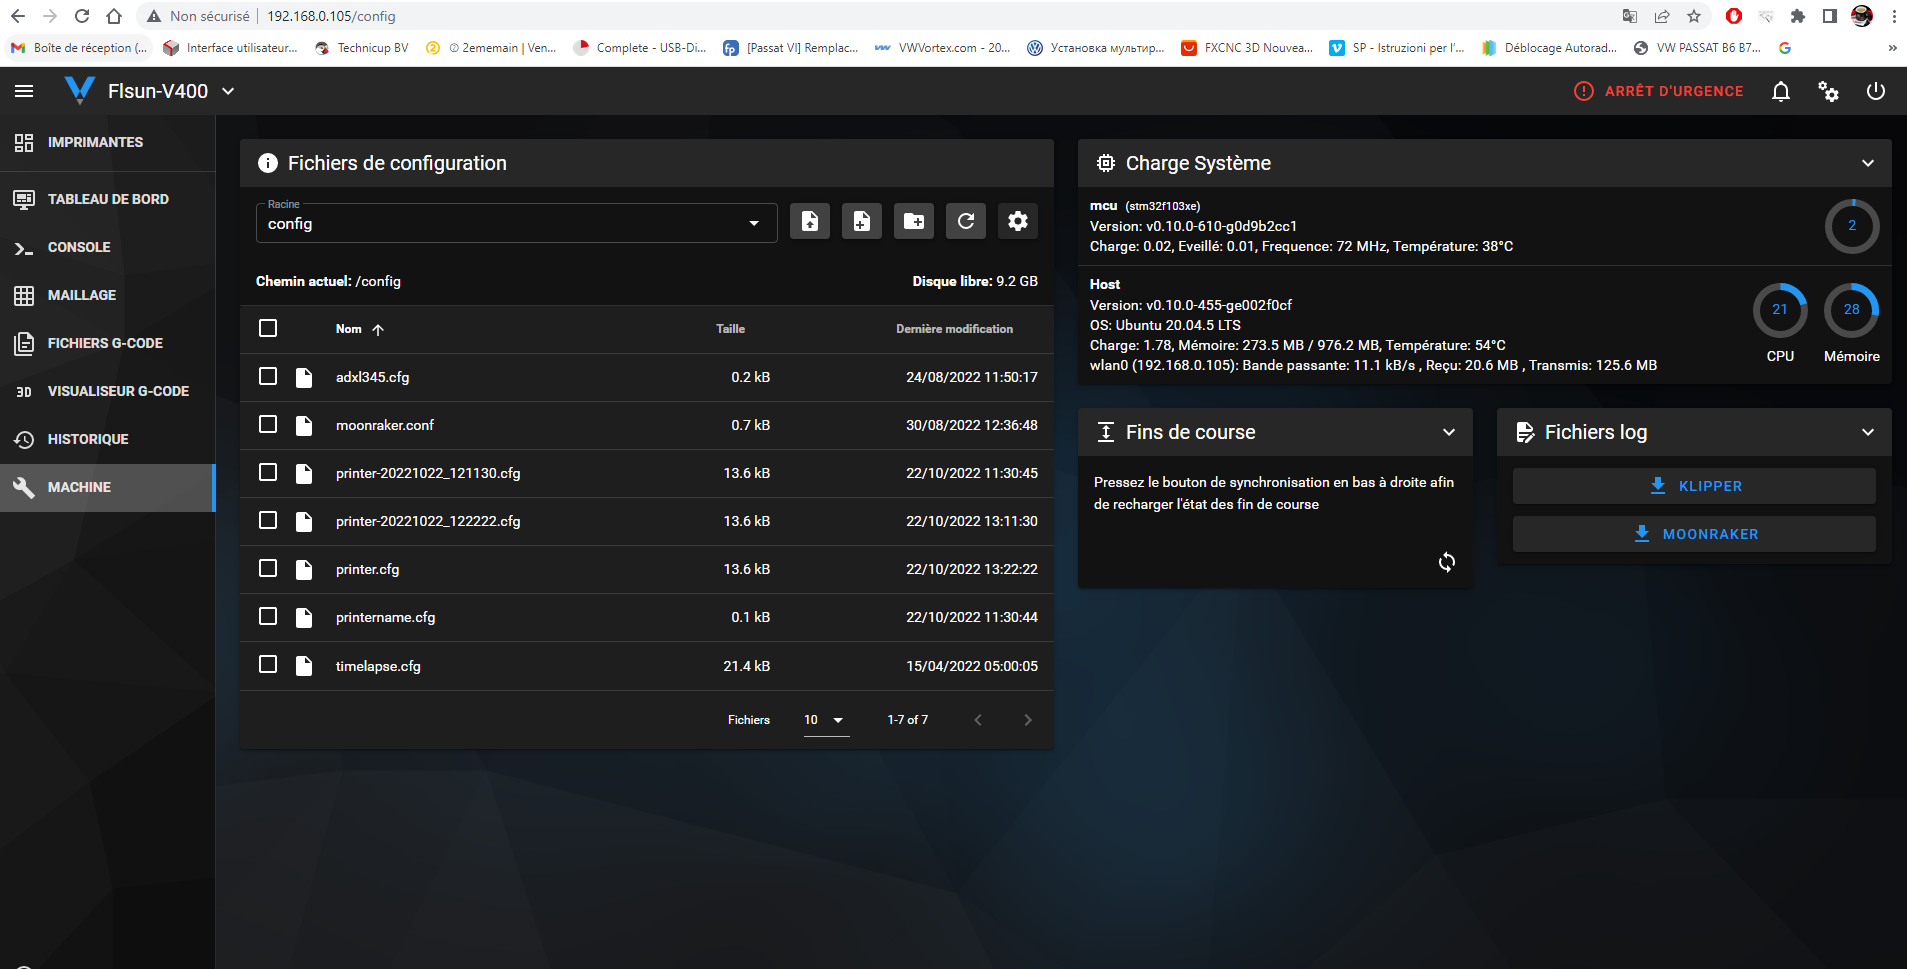Collapse the Fins de course panel
This screenshot has width=1907, height=969.
click(x=1449, y=432)
